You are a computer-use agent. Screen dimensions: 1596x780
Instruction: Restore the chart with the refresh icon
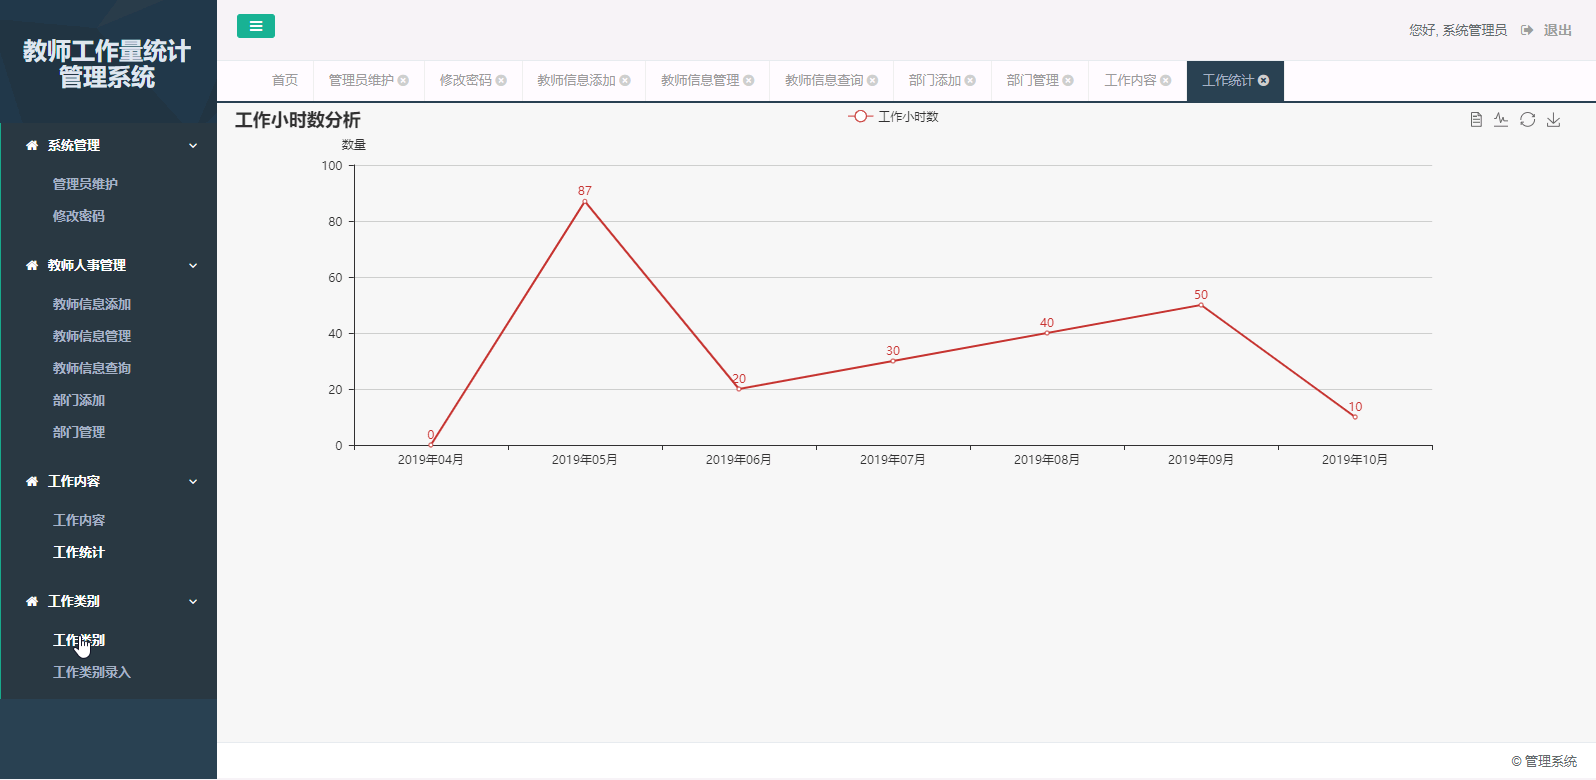click(x=1528, y=120)
